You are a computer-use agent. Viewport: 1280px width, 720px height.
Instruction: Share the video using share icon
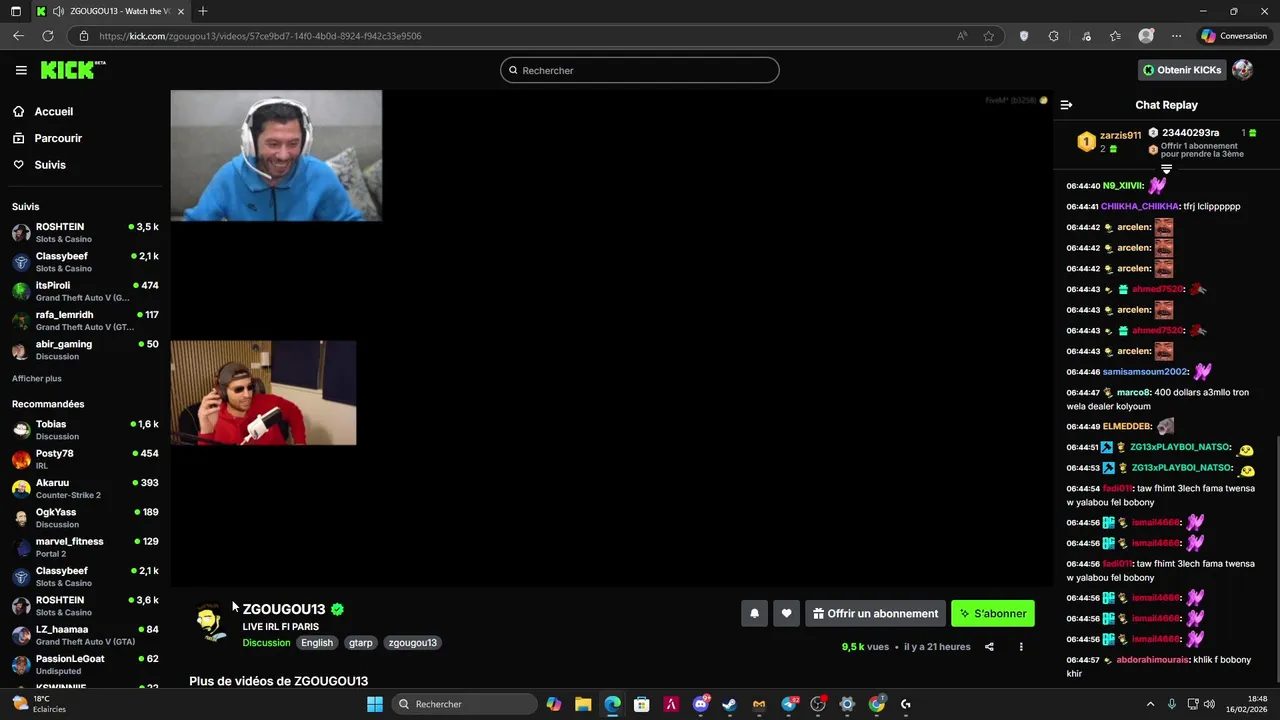point(989,647)
